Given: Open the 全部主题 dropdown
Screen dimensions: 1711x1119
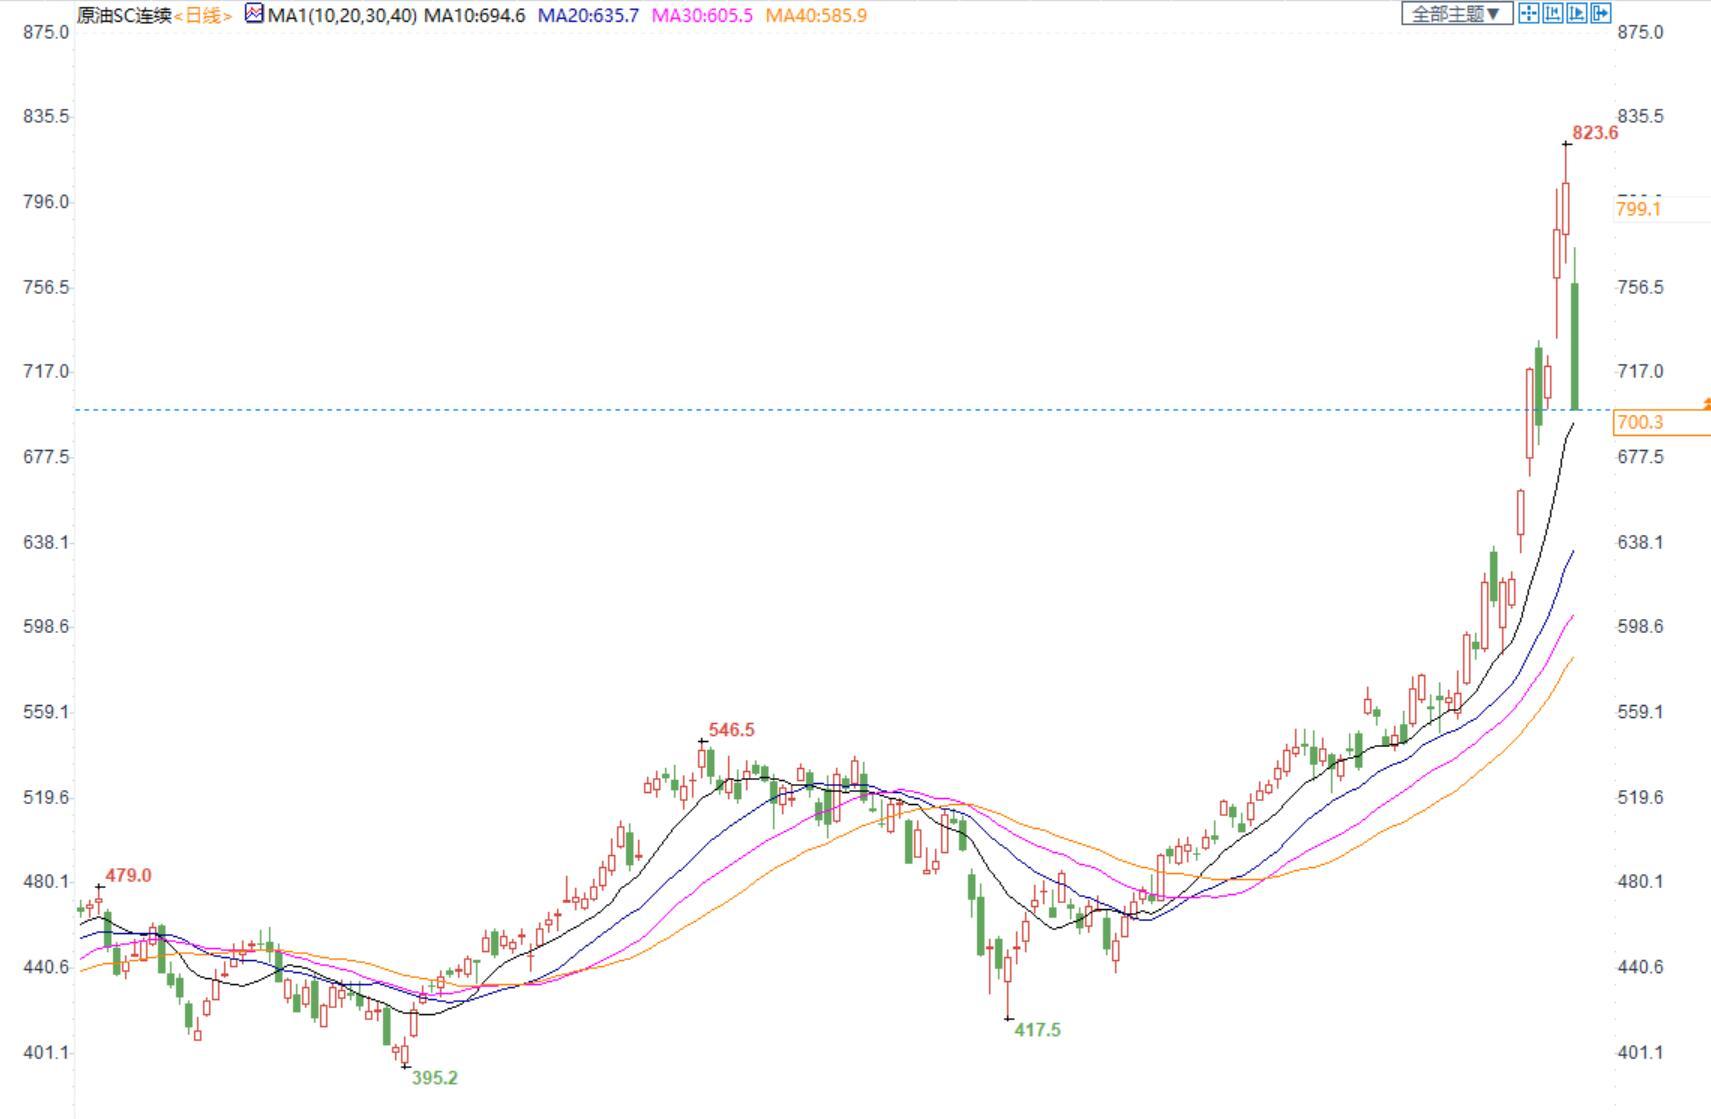Looking at the screenshot, I should pyautogui.click(x=1456, y=14).
